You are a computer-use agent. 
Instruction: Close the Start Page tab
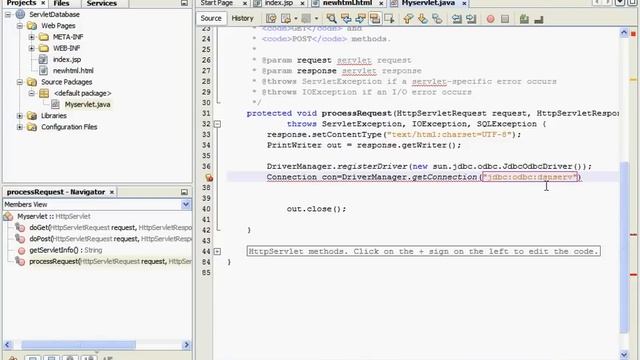coord(245,3)
